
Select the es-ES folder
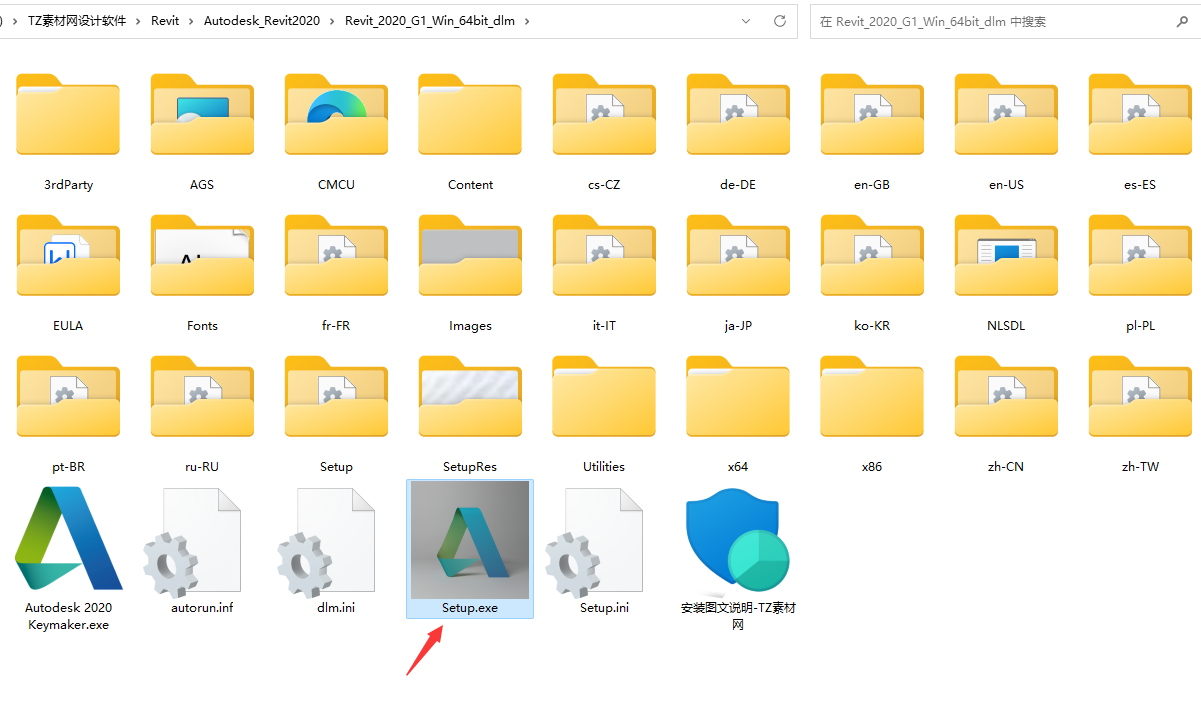(1140, 115)
